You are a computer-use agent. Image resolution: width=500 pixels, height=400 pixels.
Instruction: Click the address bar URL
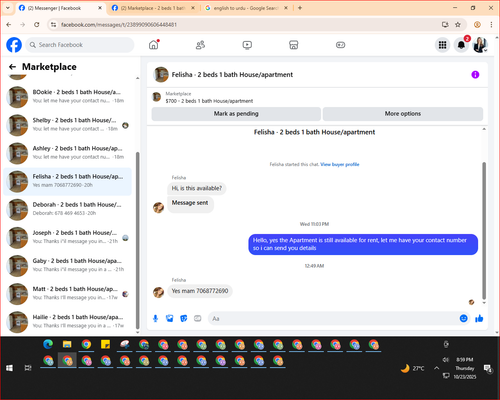tap(119, 25)
